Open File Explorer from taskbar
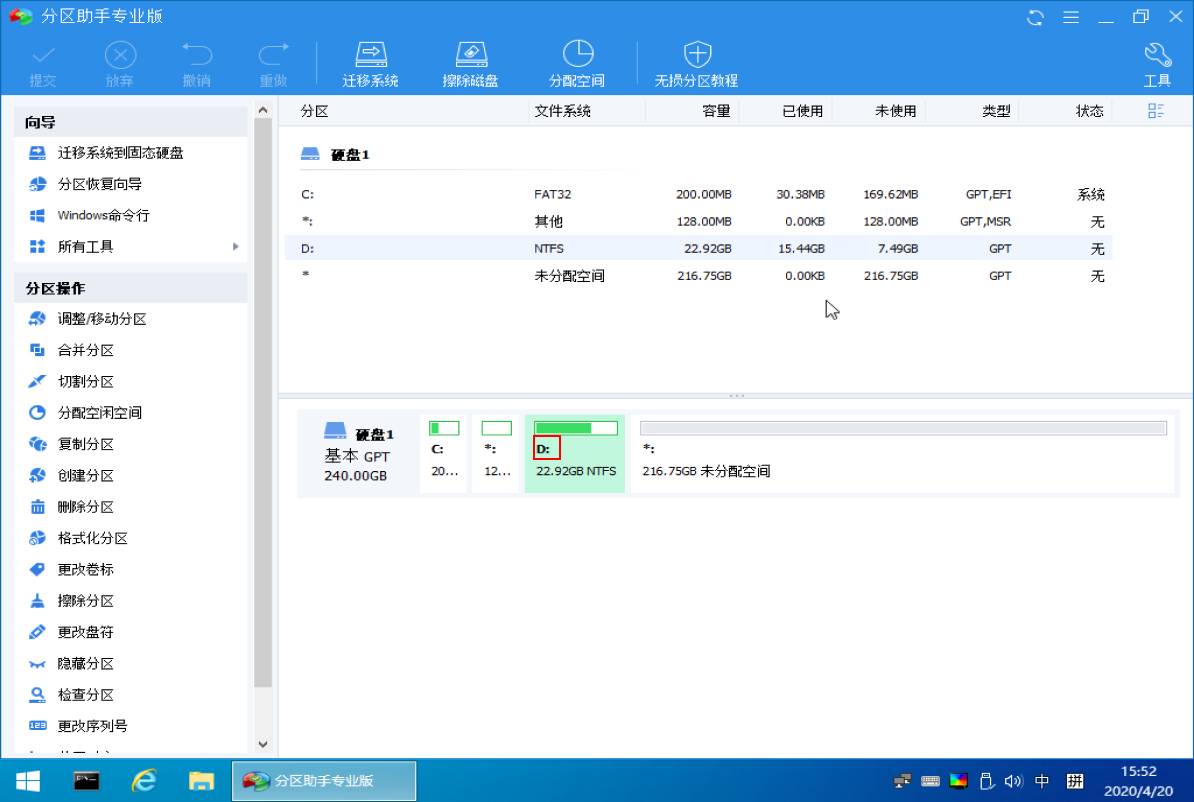Viewport: 1194px width, 802px height. [x=201, y=781]
